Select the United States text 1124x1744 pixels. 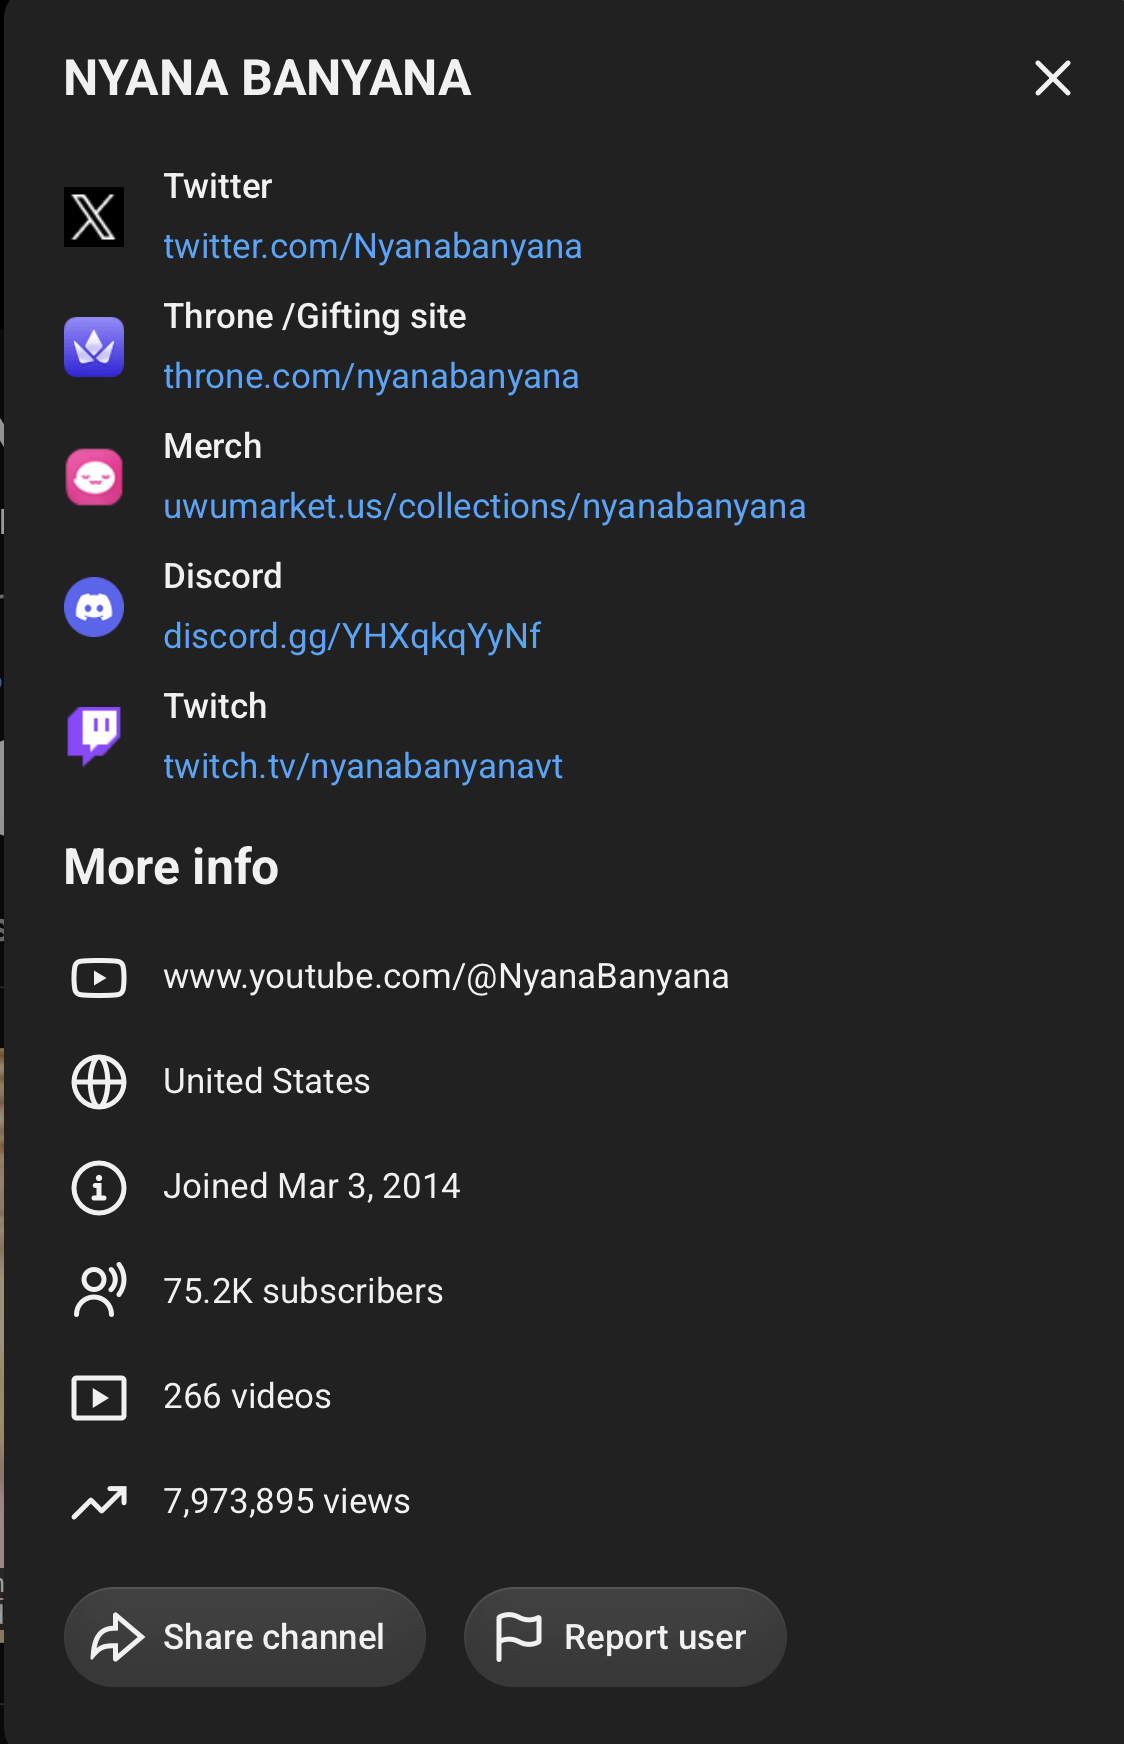tap(267, 1081)
